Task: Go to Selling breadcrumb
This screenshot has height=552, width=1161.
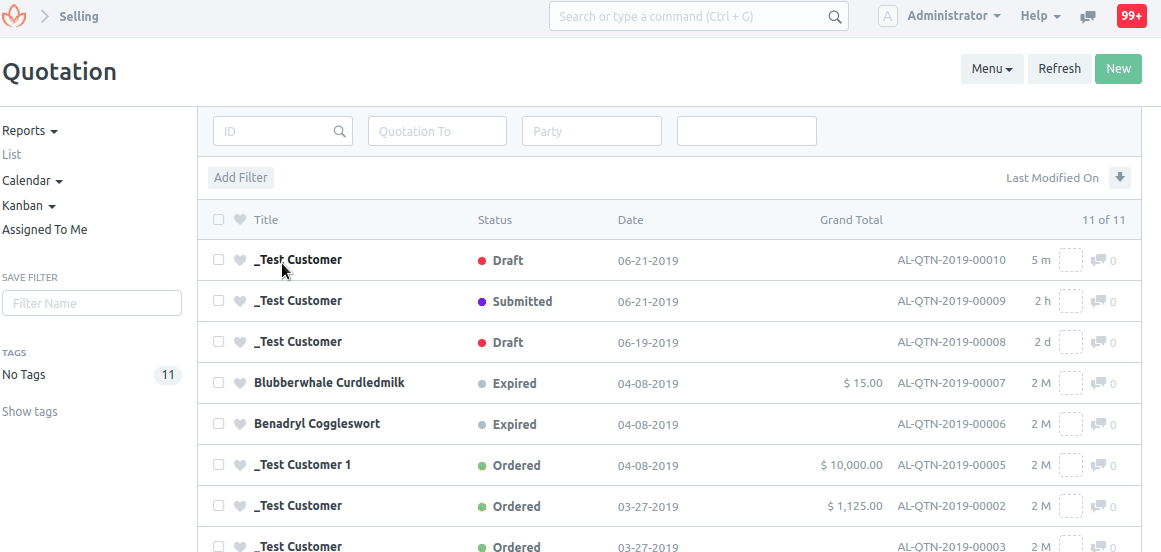Action: 79,16
